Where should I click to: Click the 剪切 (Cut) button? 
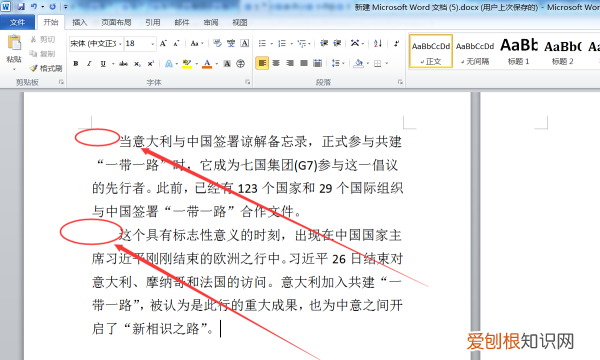pyautogui.click(x=43, y=39)
